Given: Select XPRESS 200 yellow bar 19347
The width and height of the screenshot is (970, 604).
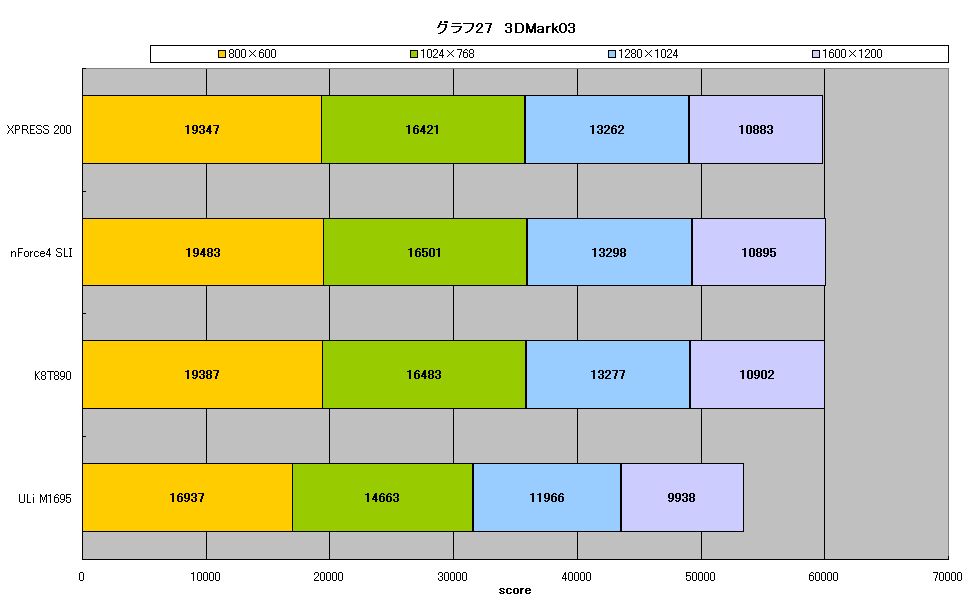Looking at the screenshot, I should point(202,129).
